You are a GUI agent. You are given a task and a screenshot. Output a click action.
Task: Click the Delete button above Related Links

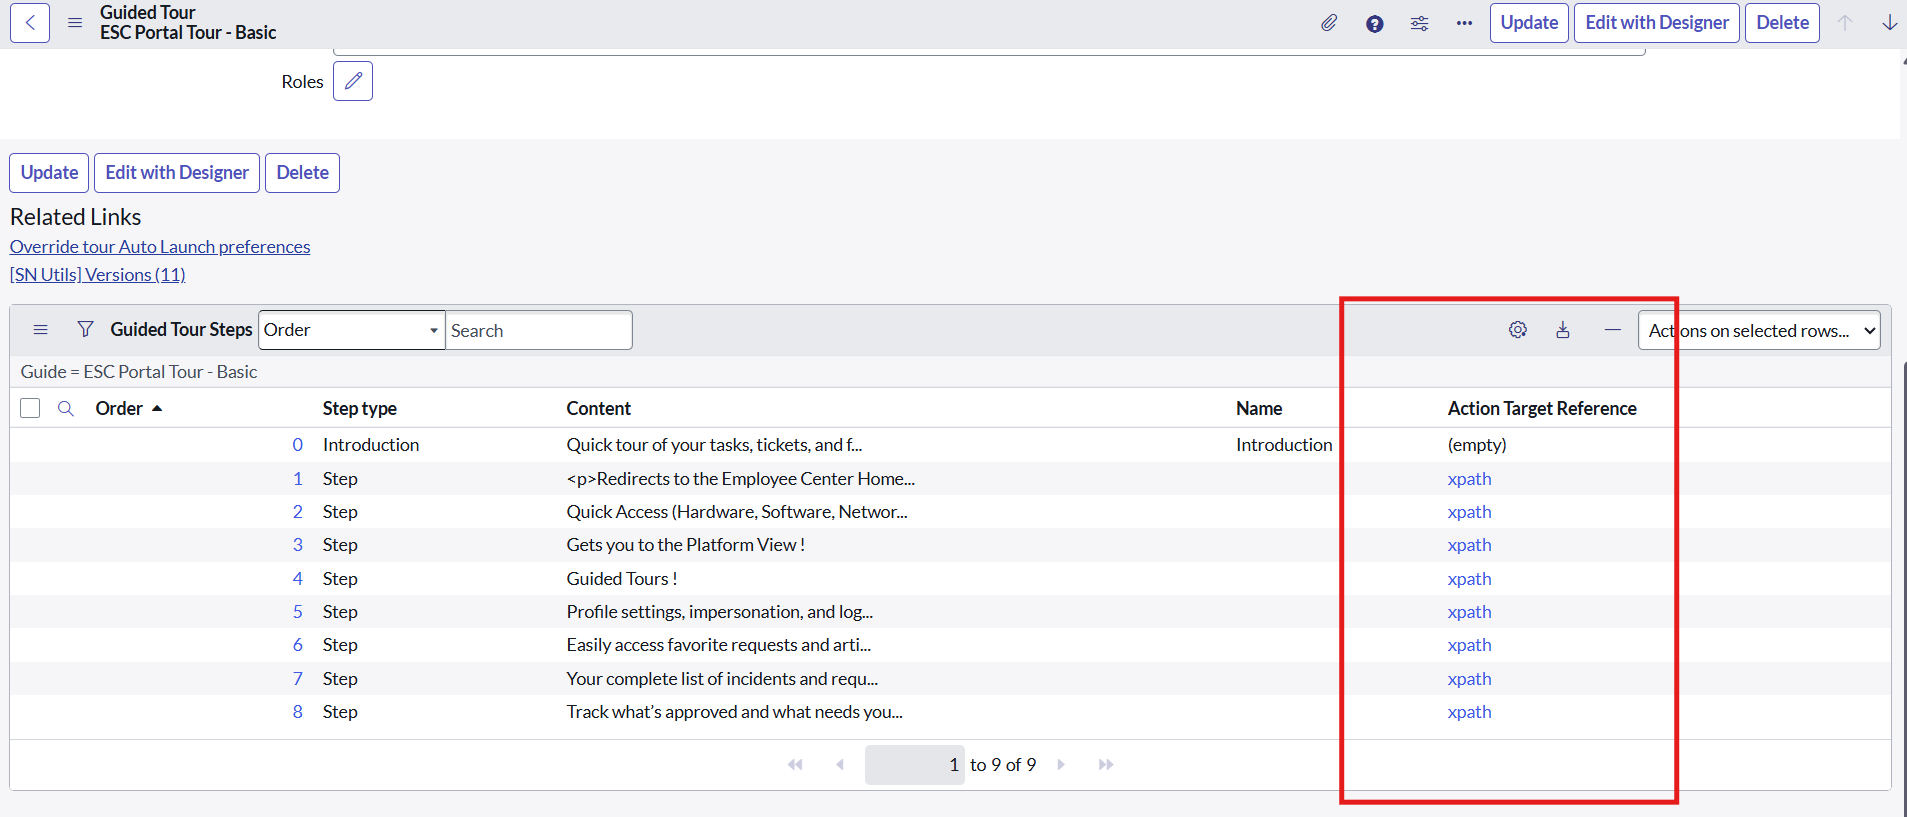click(302, 173)
